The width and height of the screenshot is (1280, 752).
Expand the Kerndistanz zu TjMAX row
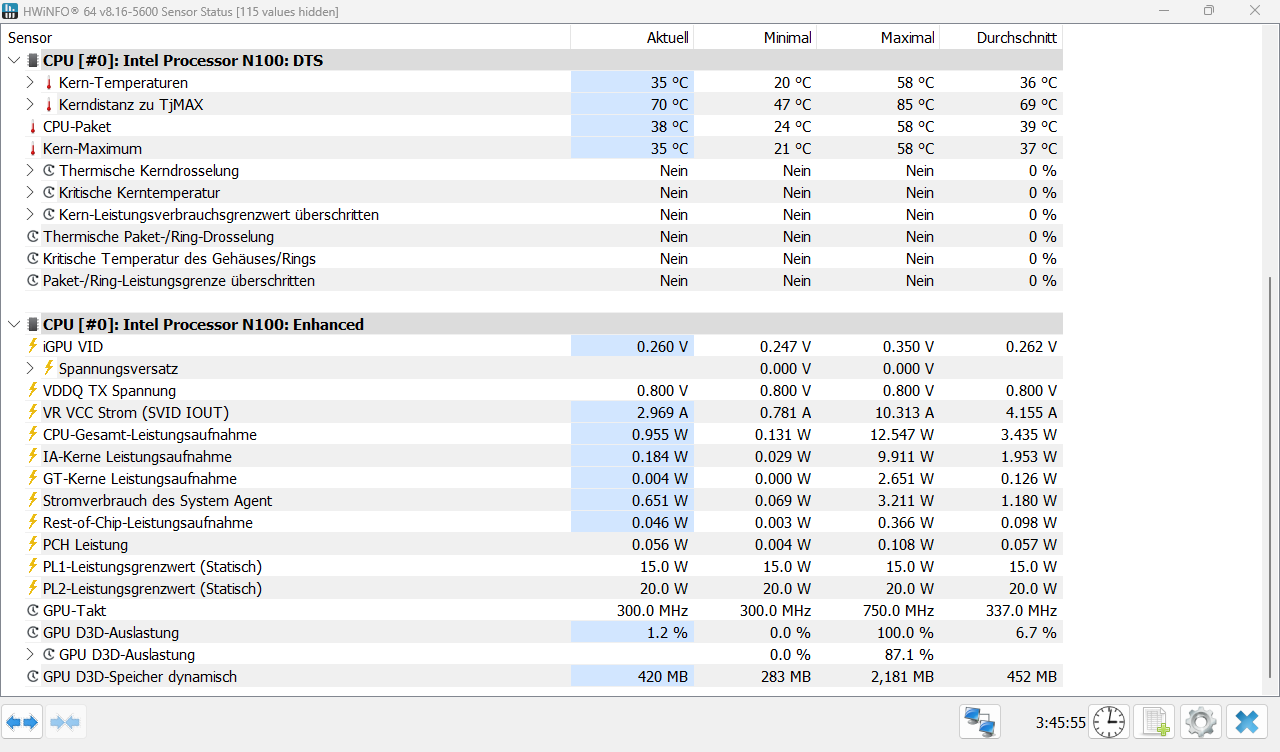(30, 105)
